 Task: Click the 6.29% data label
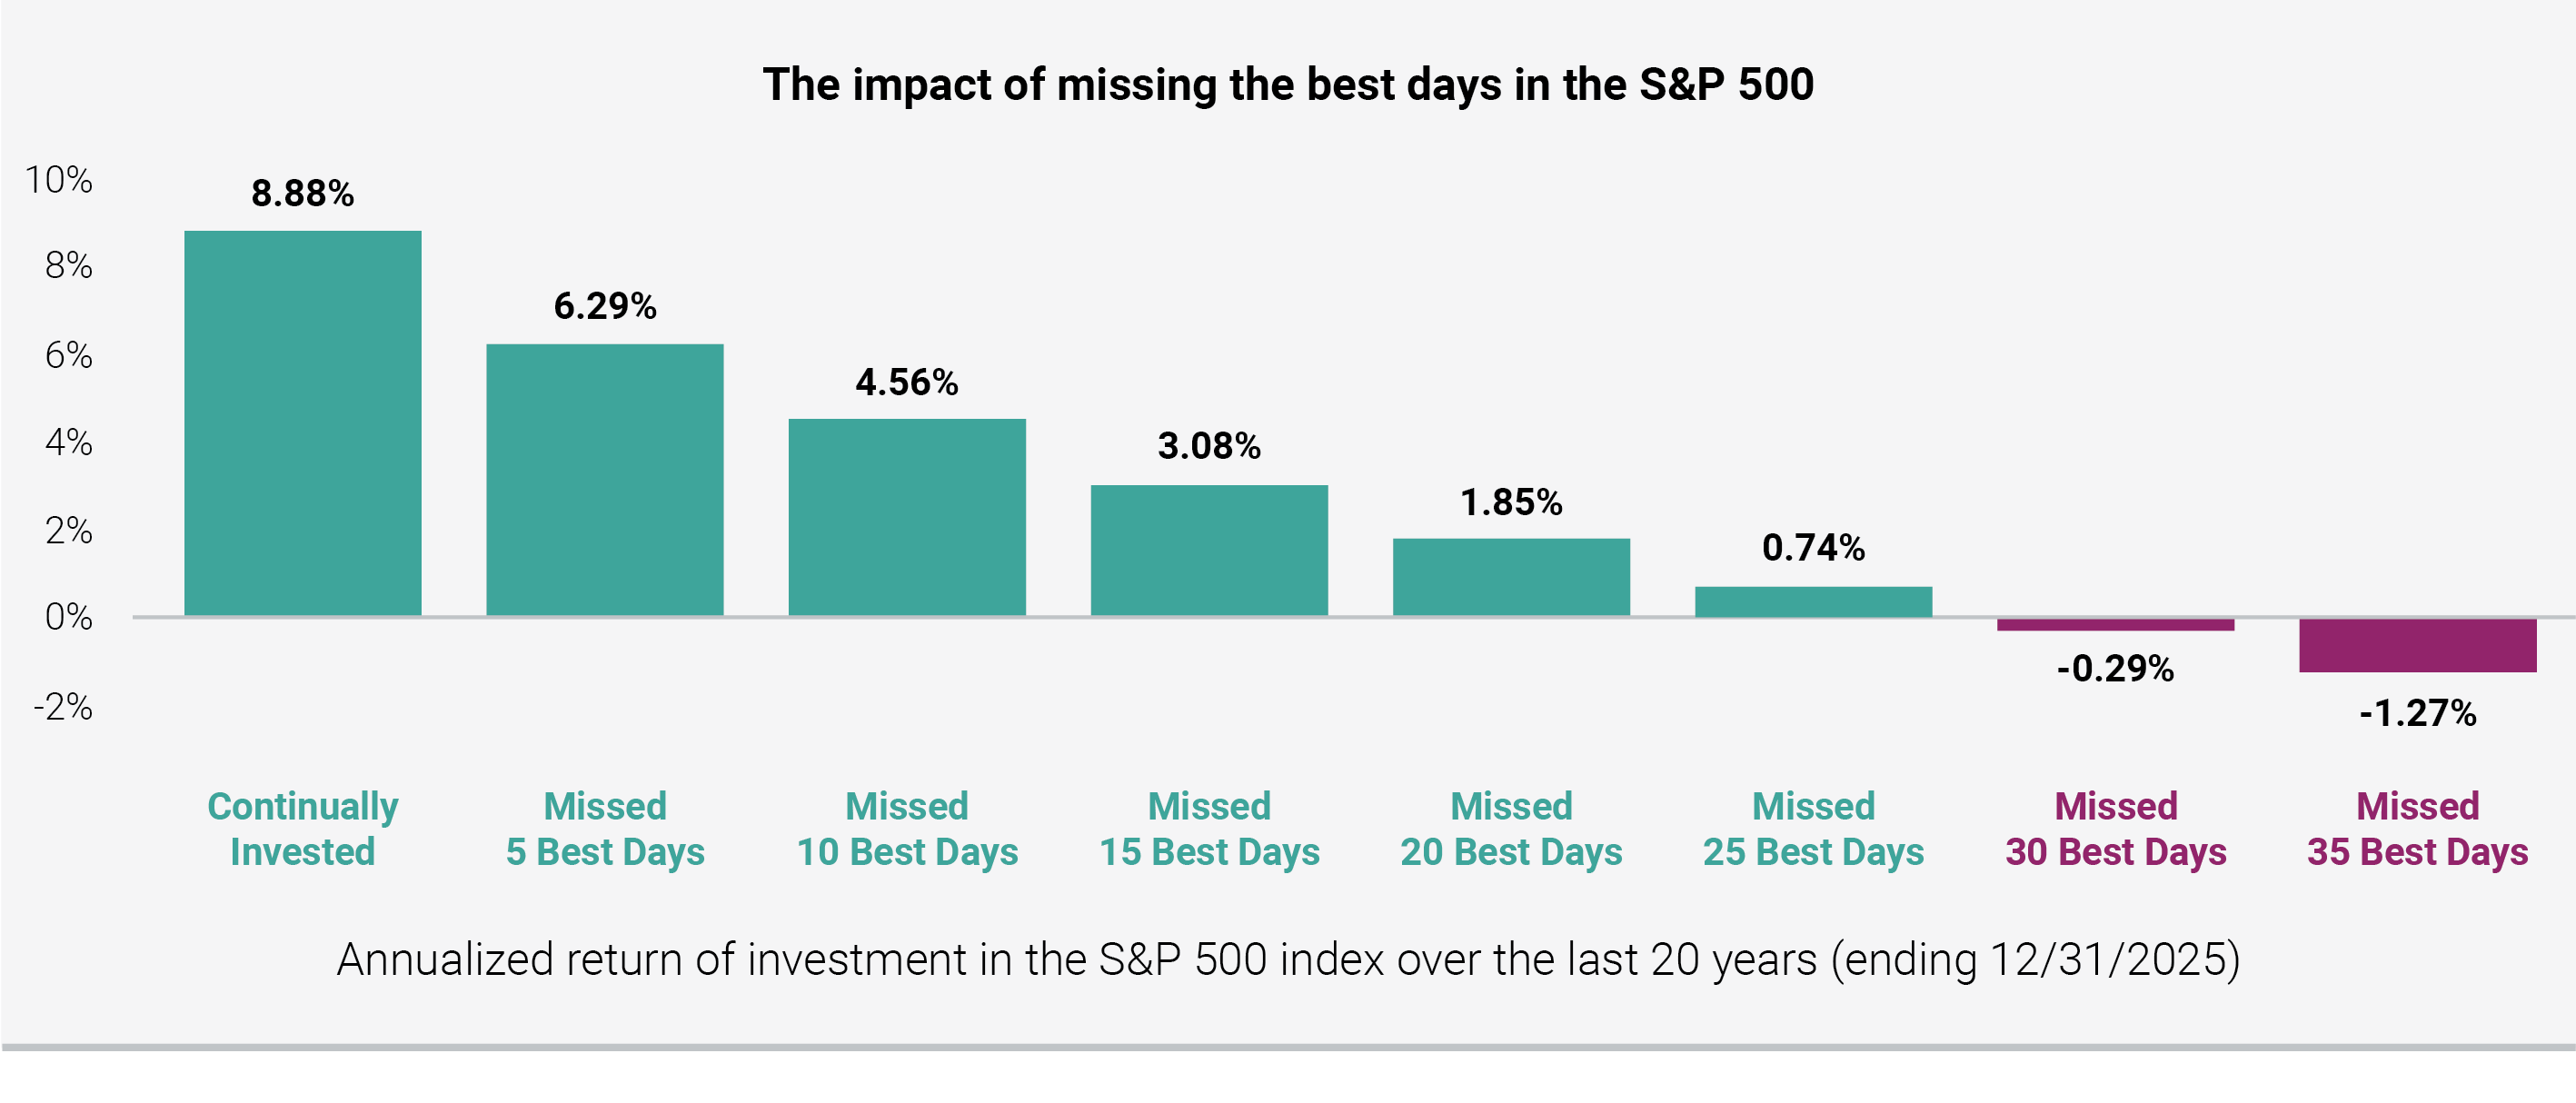(605, 306)
